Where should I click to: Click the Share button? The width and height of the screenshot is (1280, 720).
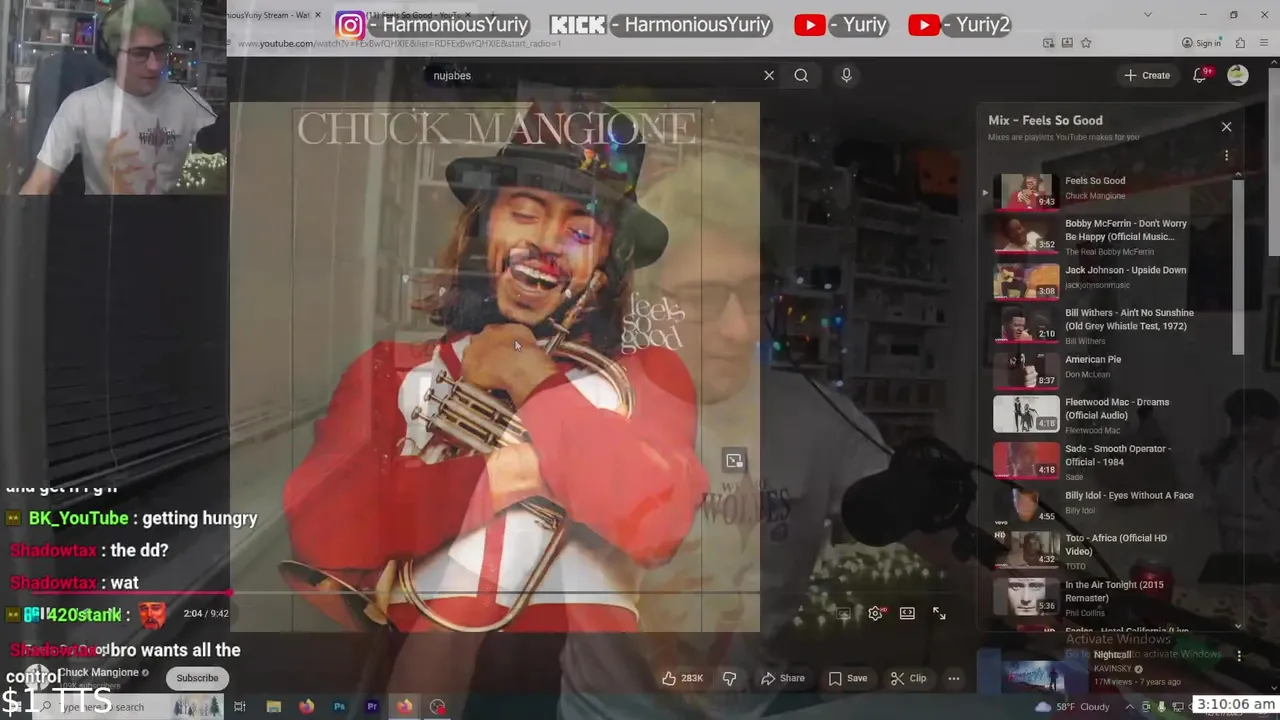click(x=782, y=678)
